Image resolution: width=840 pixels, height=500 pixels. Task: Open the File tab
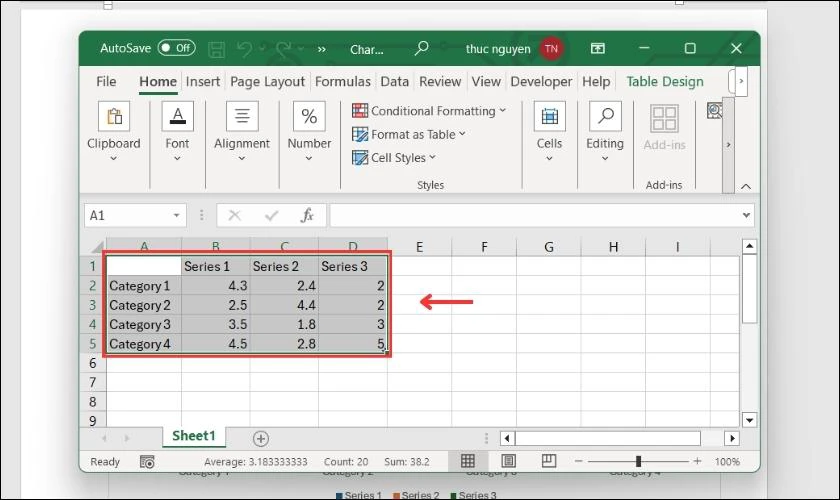pos(106,81)
